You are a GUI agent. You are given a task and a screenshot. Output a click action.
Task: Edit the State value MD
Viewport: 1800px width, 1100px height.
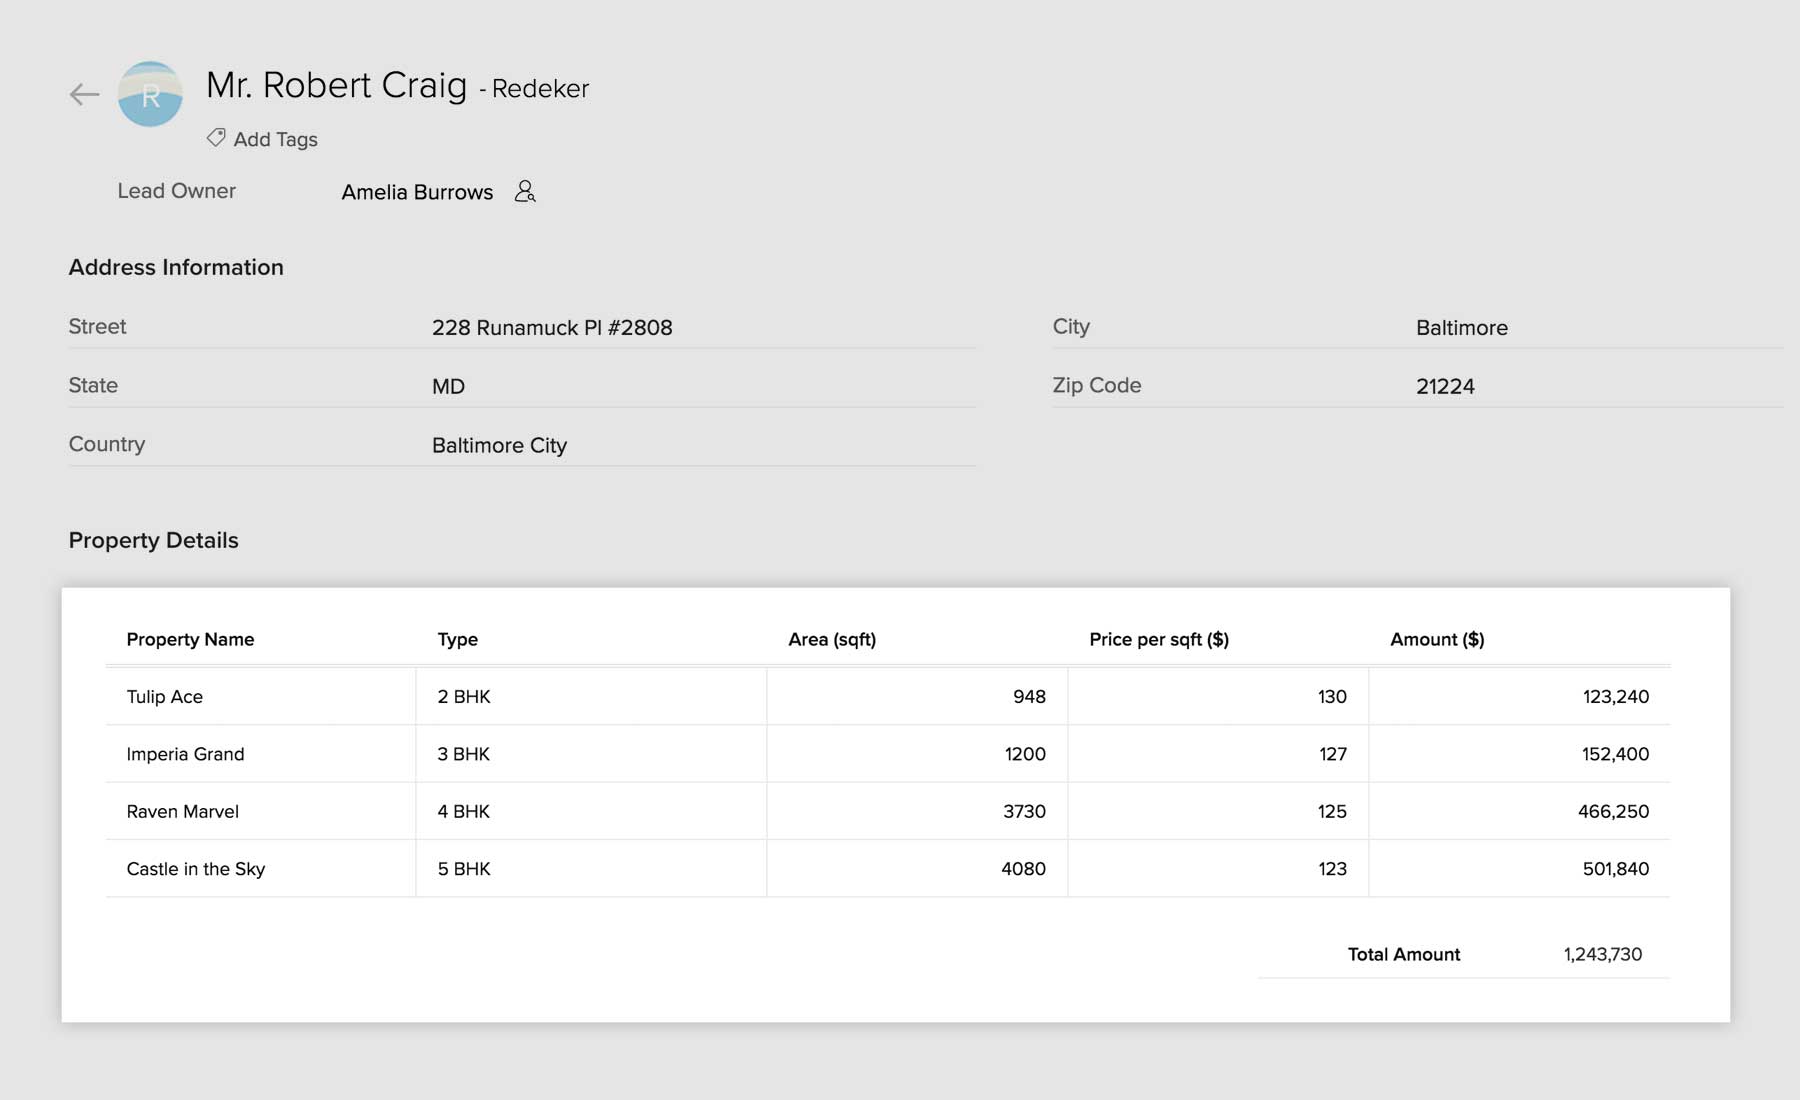click(x=448, y=387)
